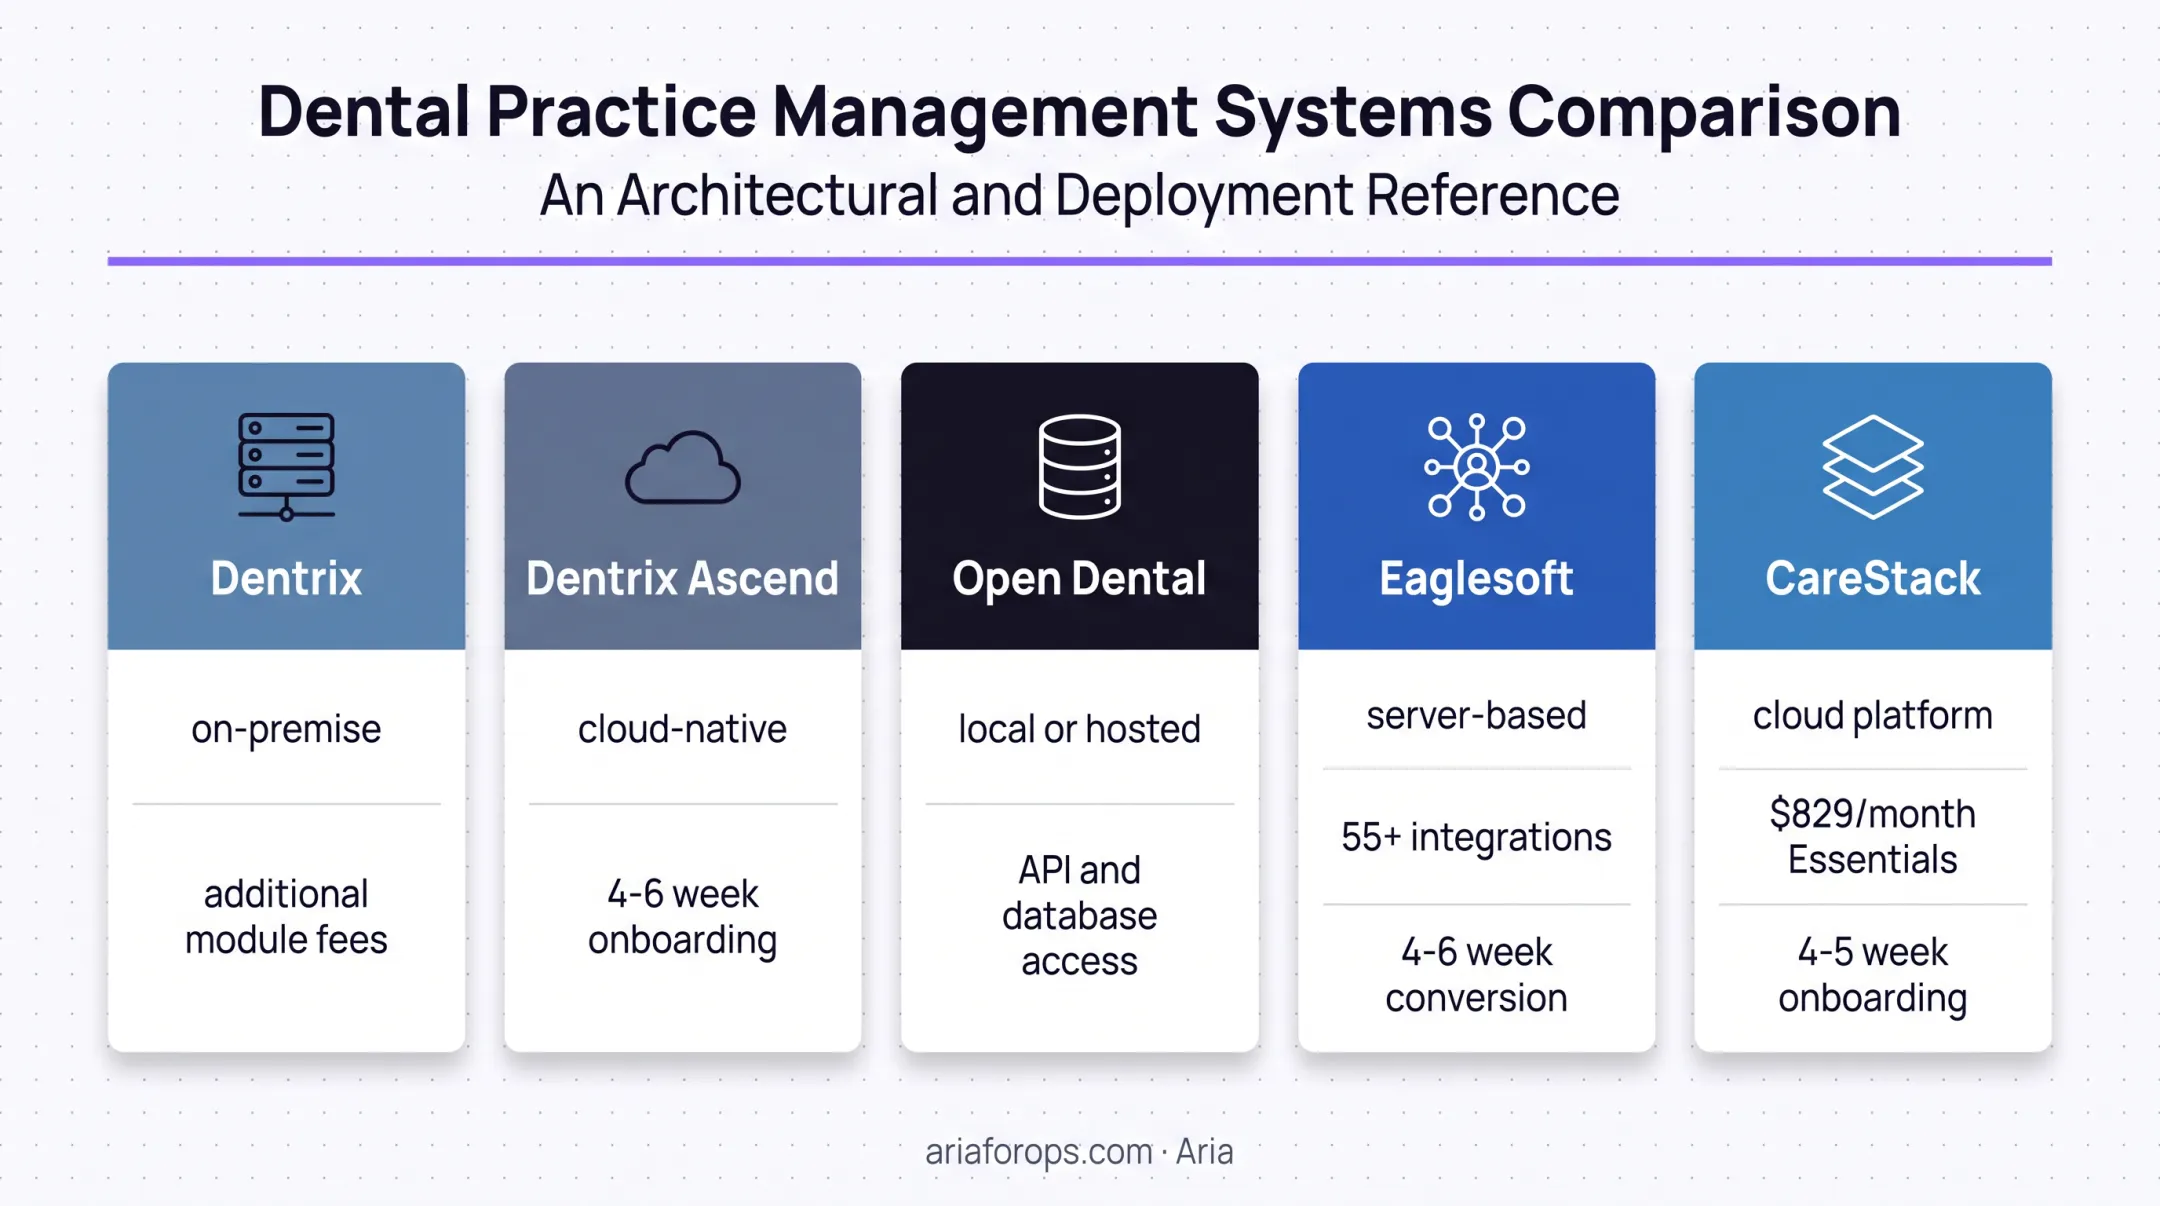Image resolution: width=2160 pixels, height=1206 pixels.
Task: Click the 'cloud-native' text
Action: (x=683, y=729)
